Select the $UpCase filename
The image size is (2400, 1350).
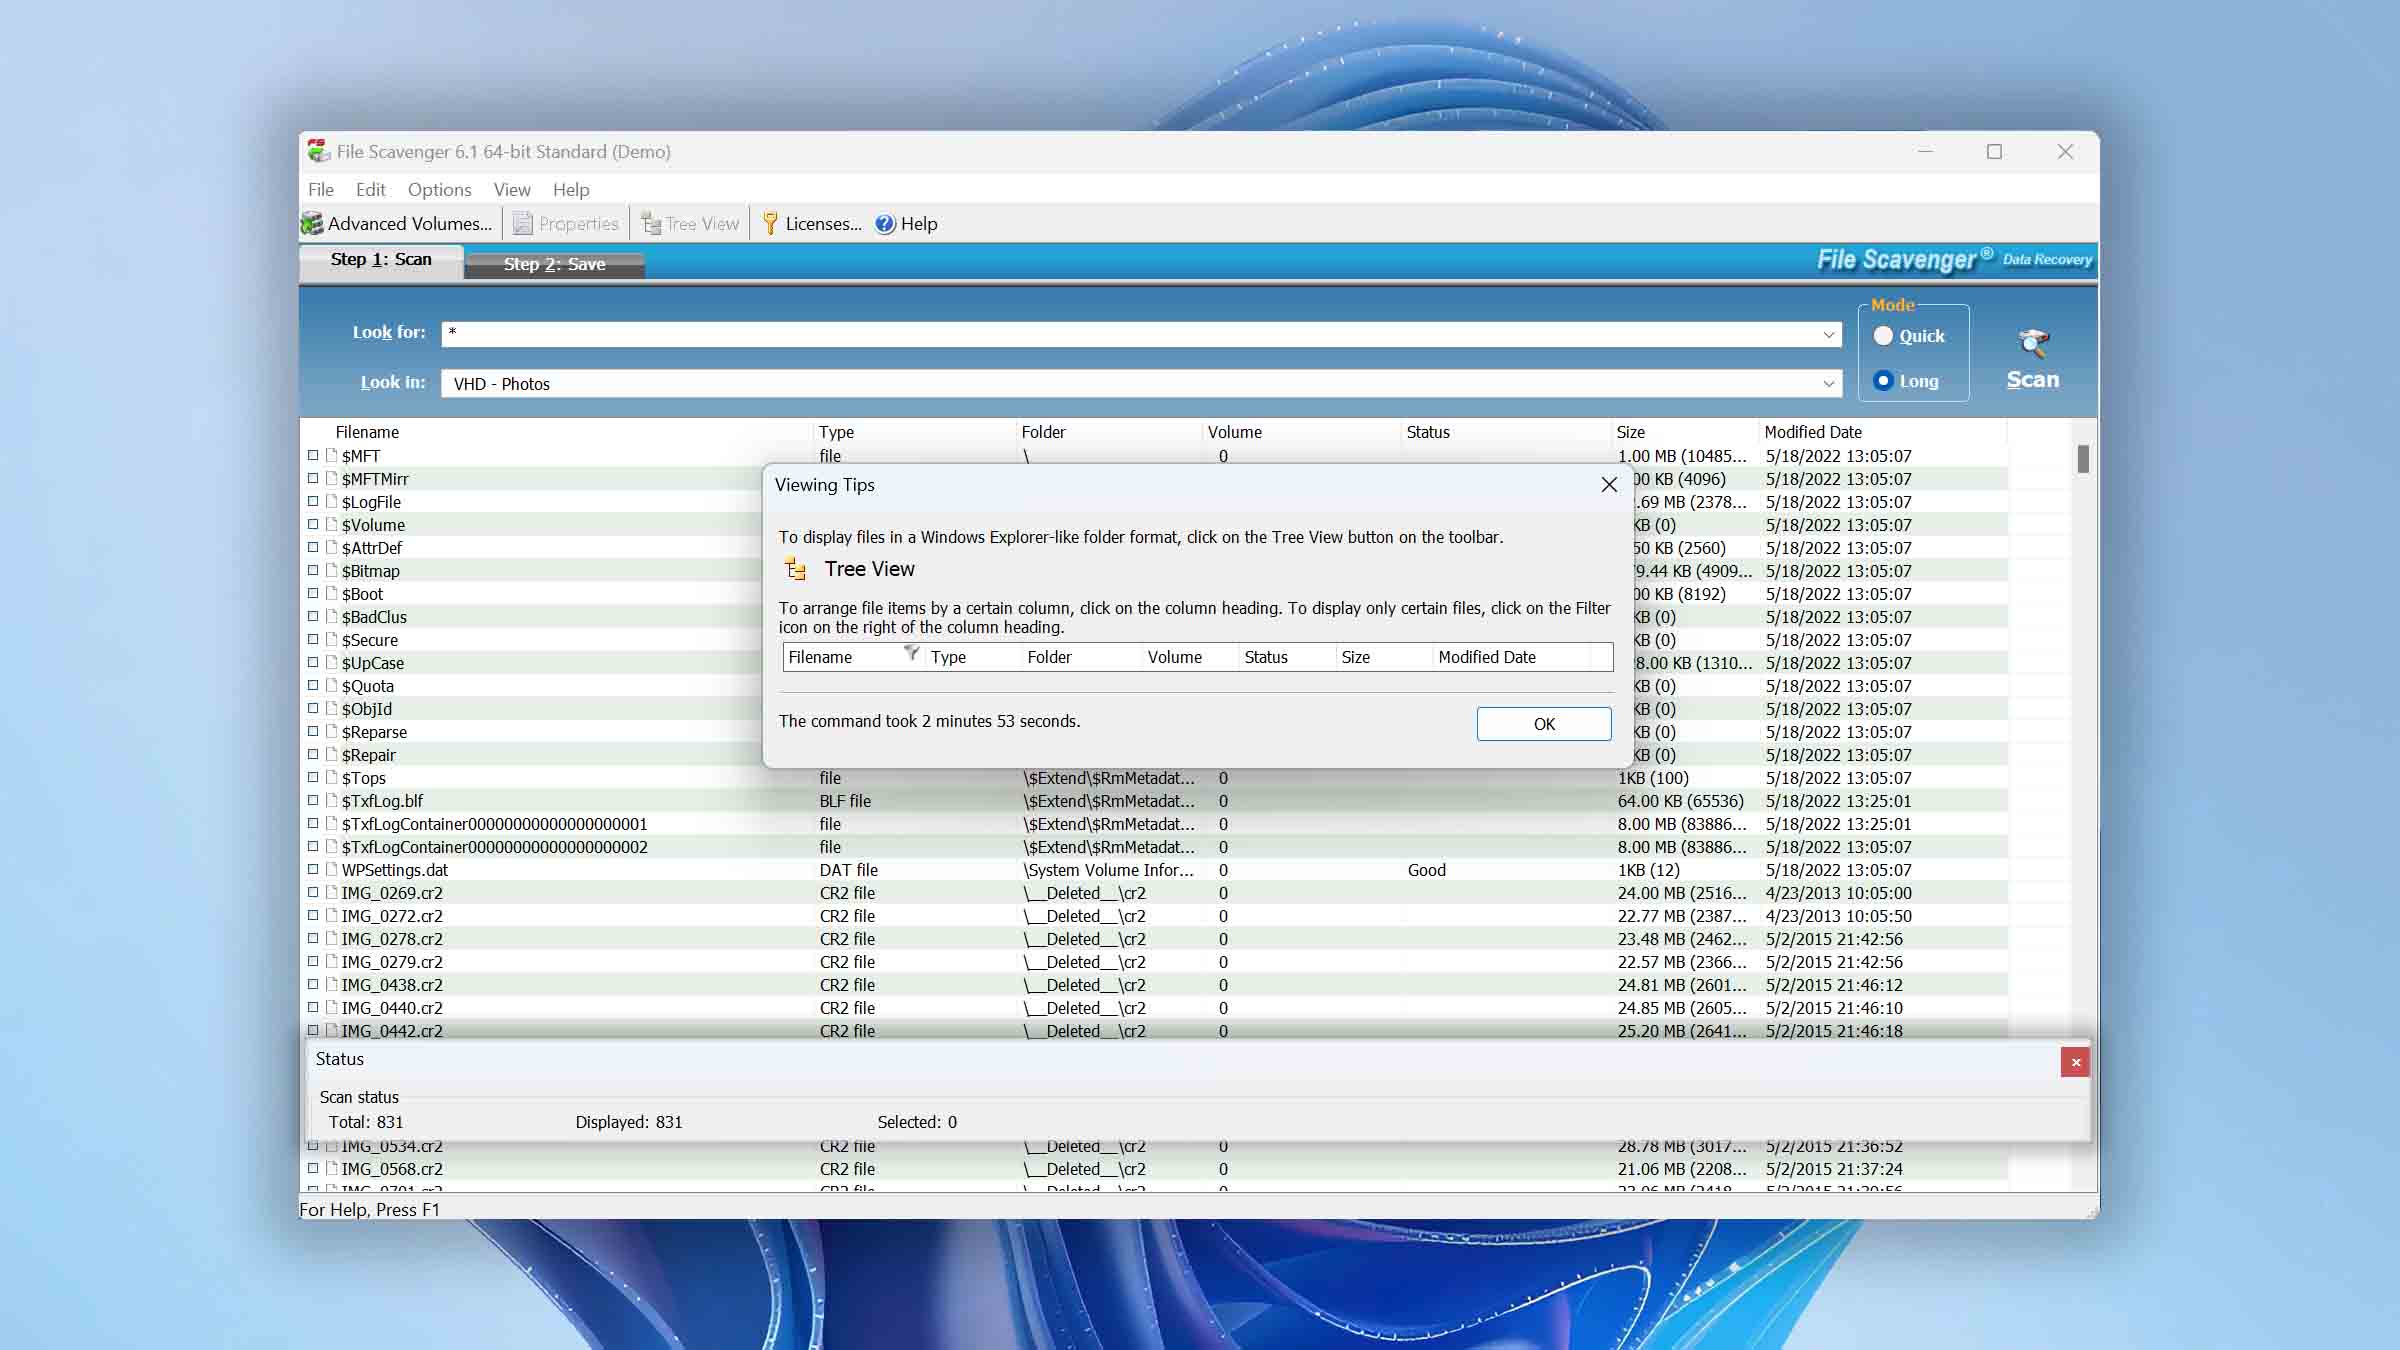373,663
